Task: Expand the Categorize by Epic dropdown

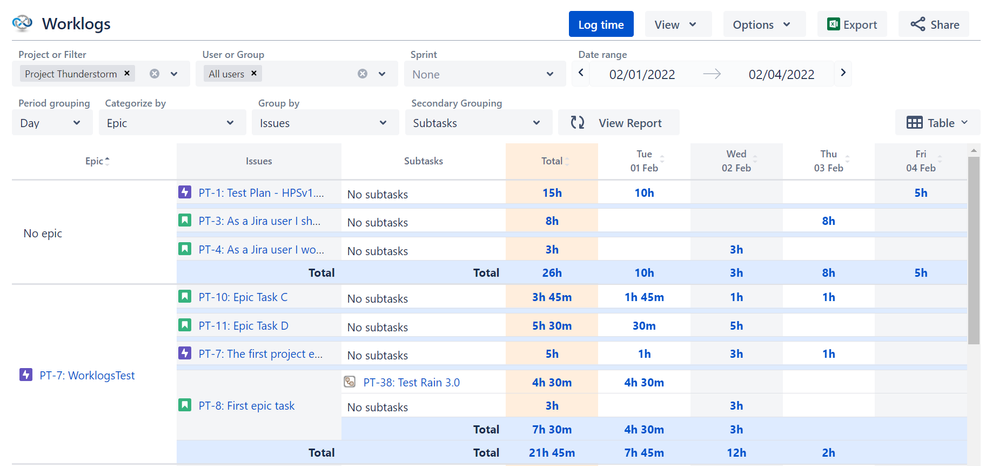Action: click(x=170, y=123)
